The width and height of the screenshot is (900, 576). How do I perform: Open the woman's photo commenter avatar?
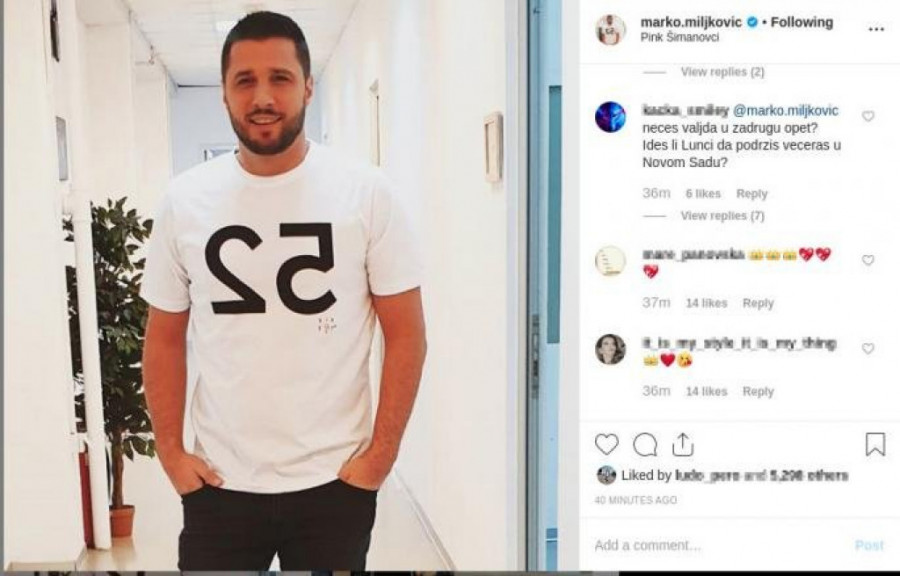pos(610,349)
